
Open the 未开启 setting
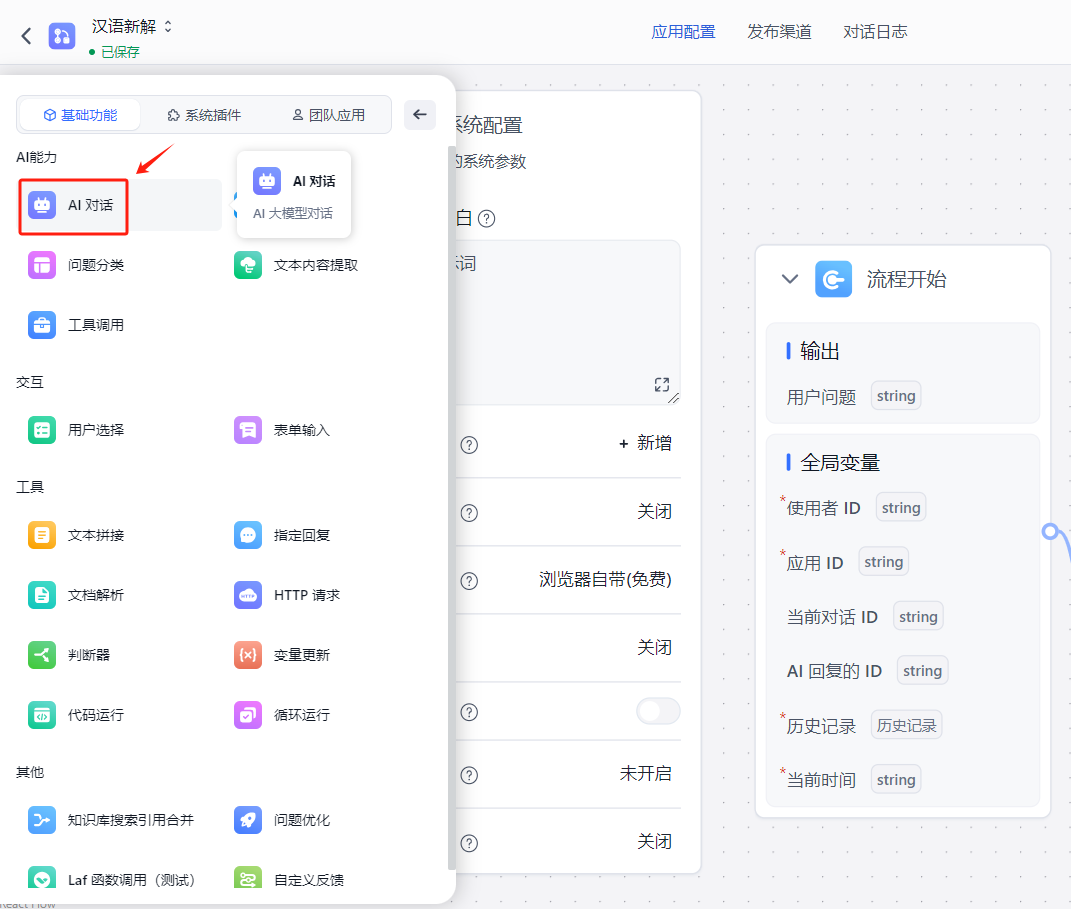point(645,774)
